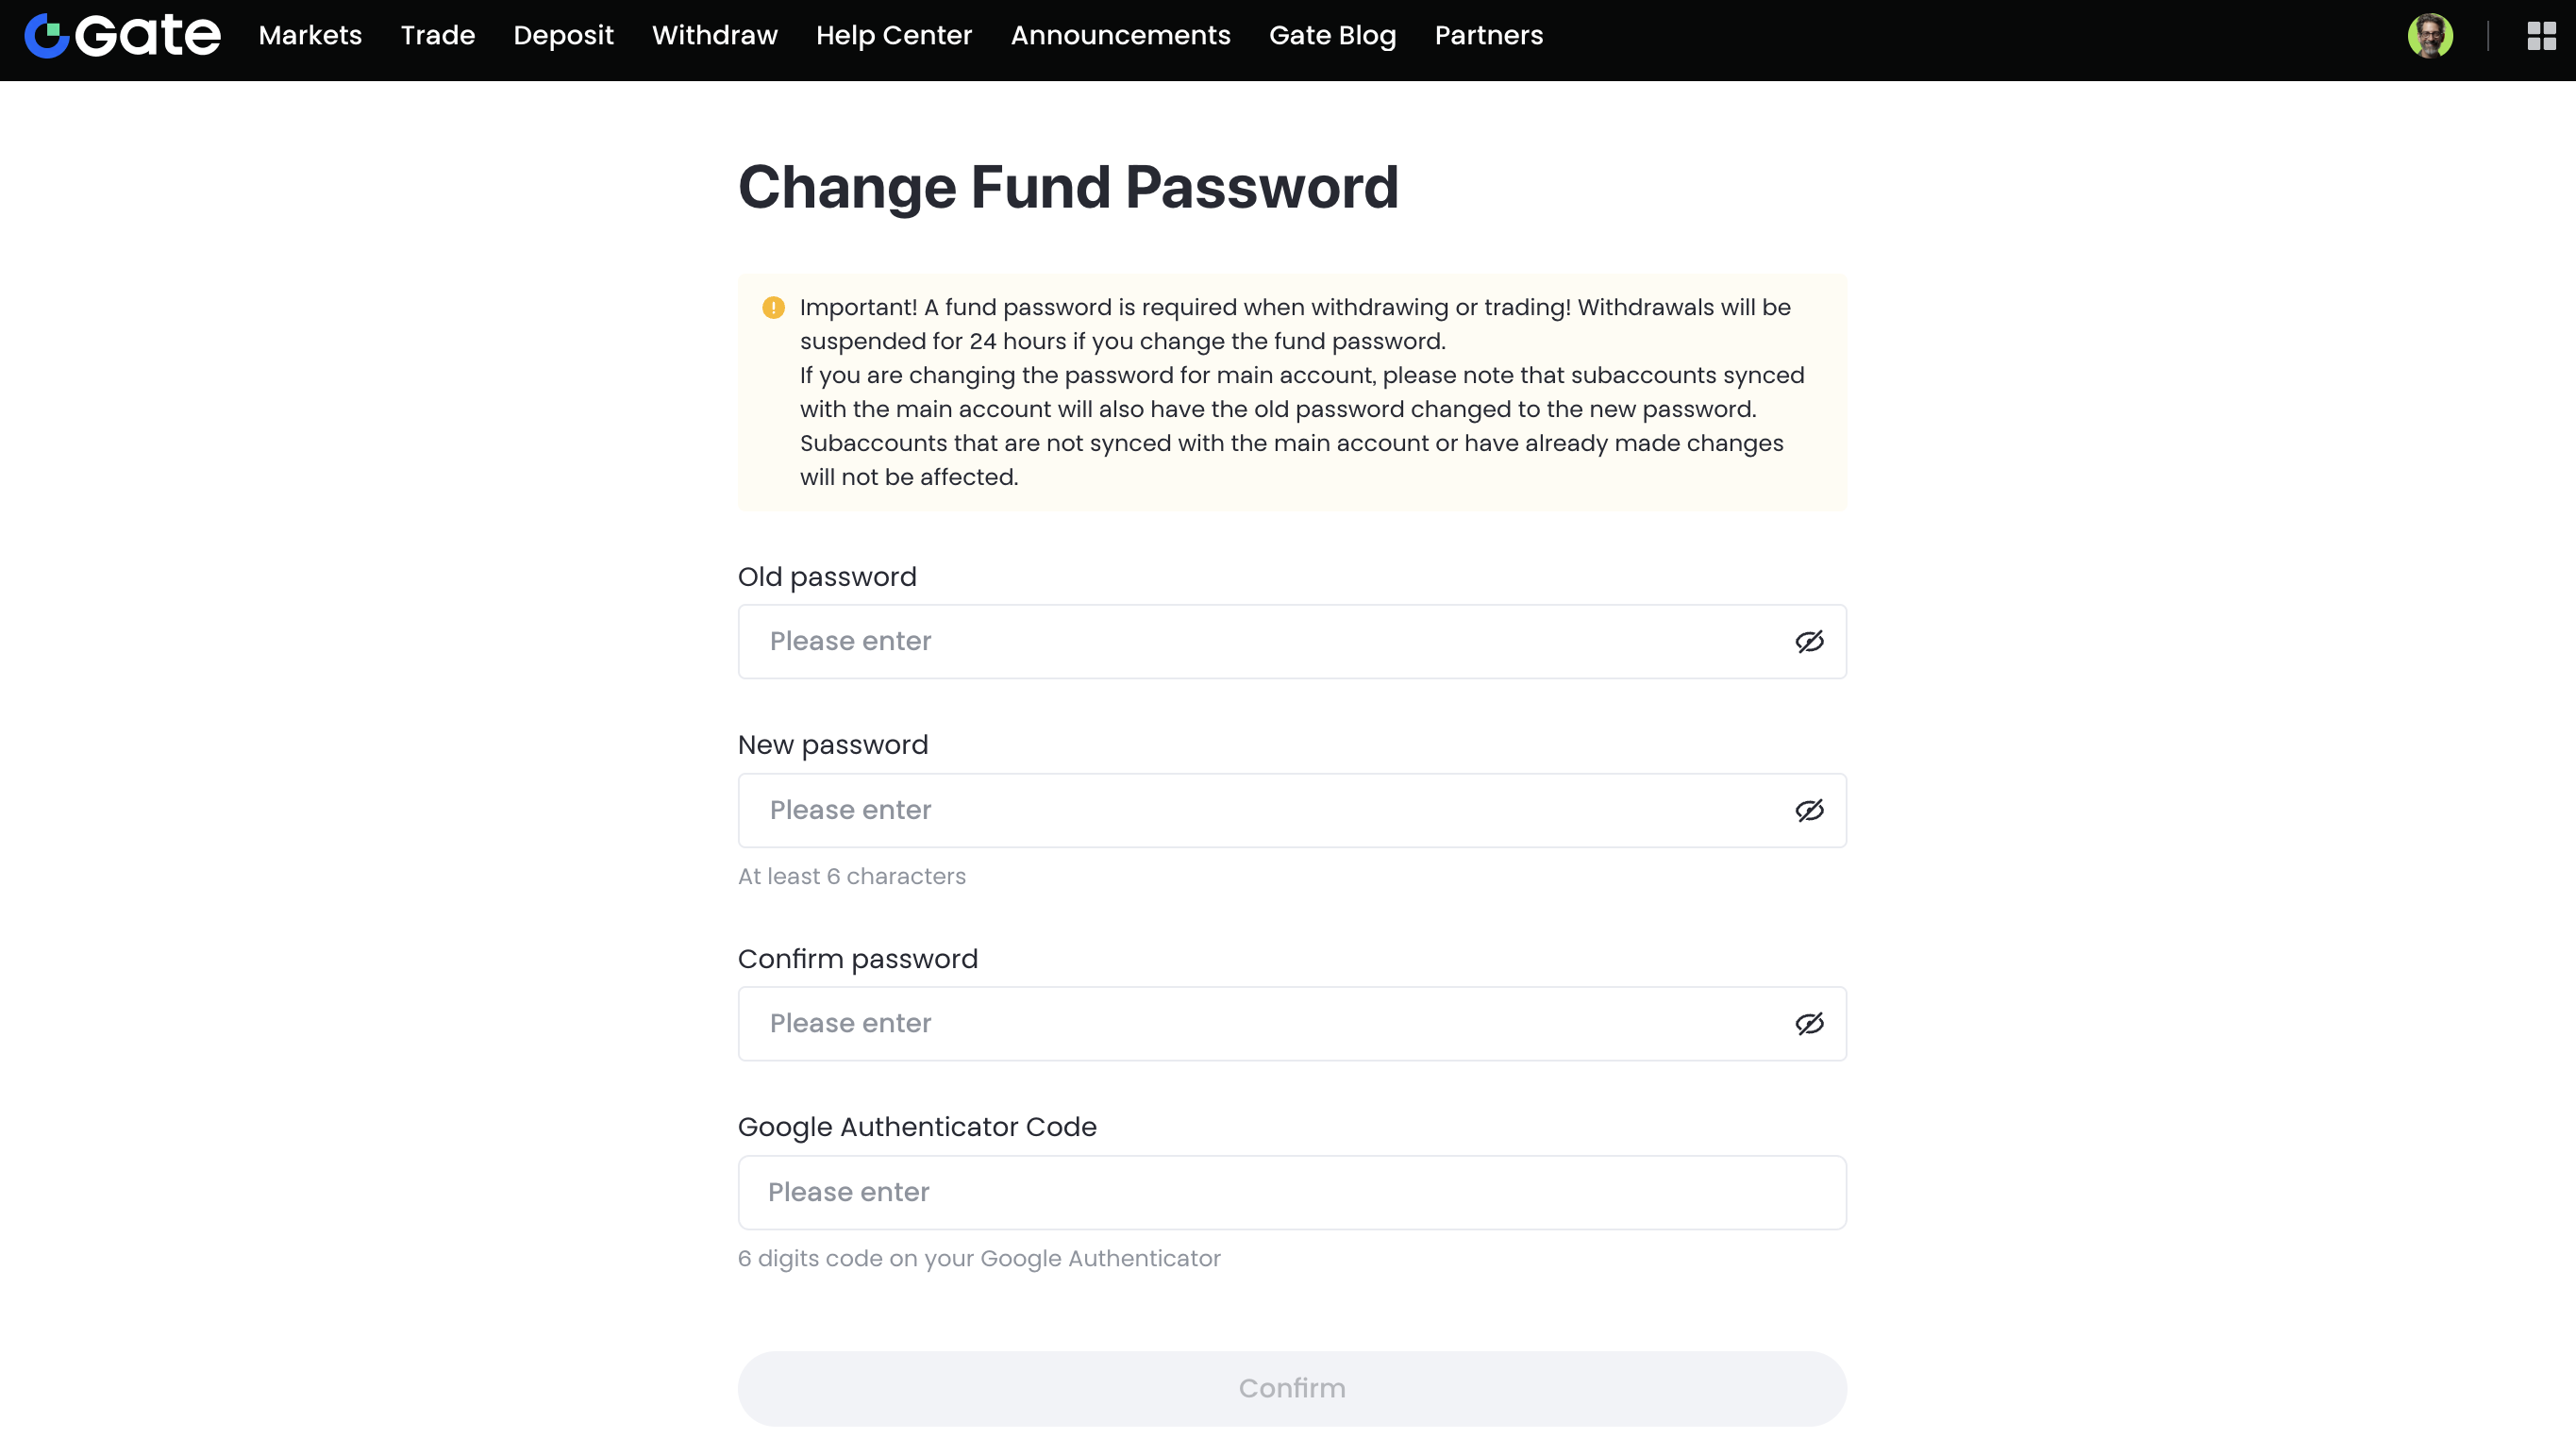Select the Google Authenticator Code field
The image size is (2576, 1455).
[x=1292, y=1193]
